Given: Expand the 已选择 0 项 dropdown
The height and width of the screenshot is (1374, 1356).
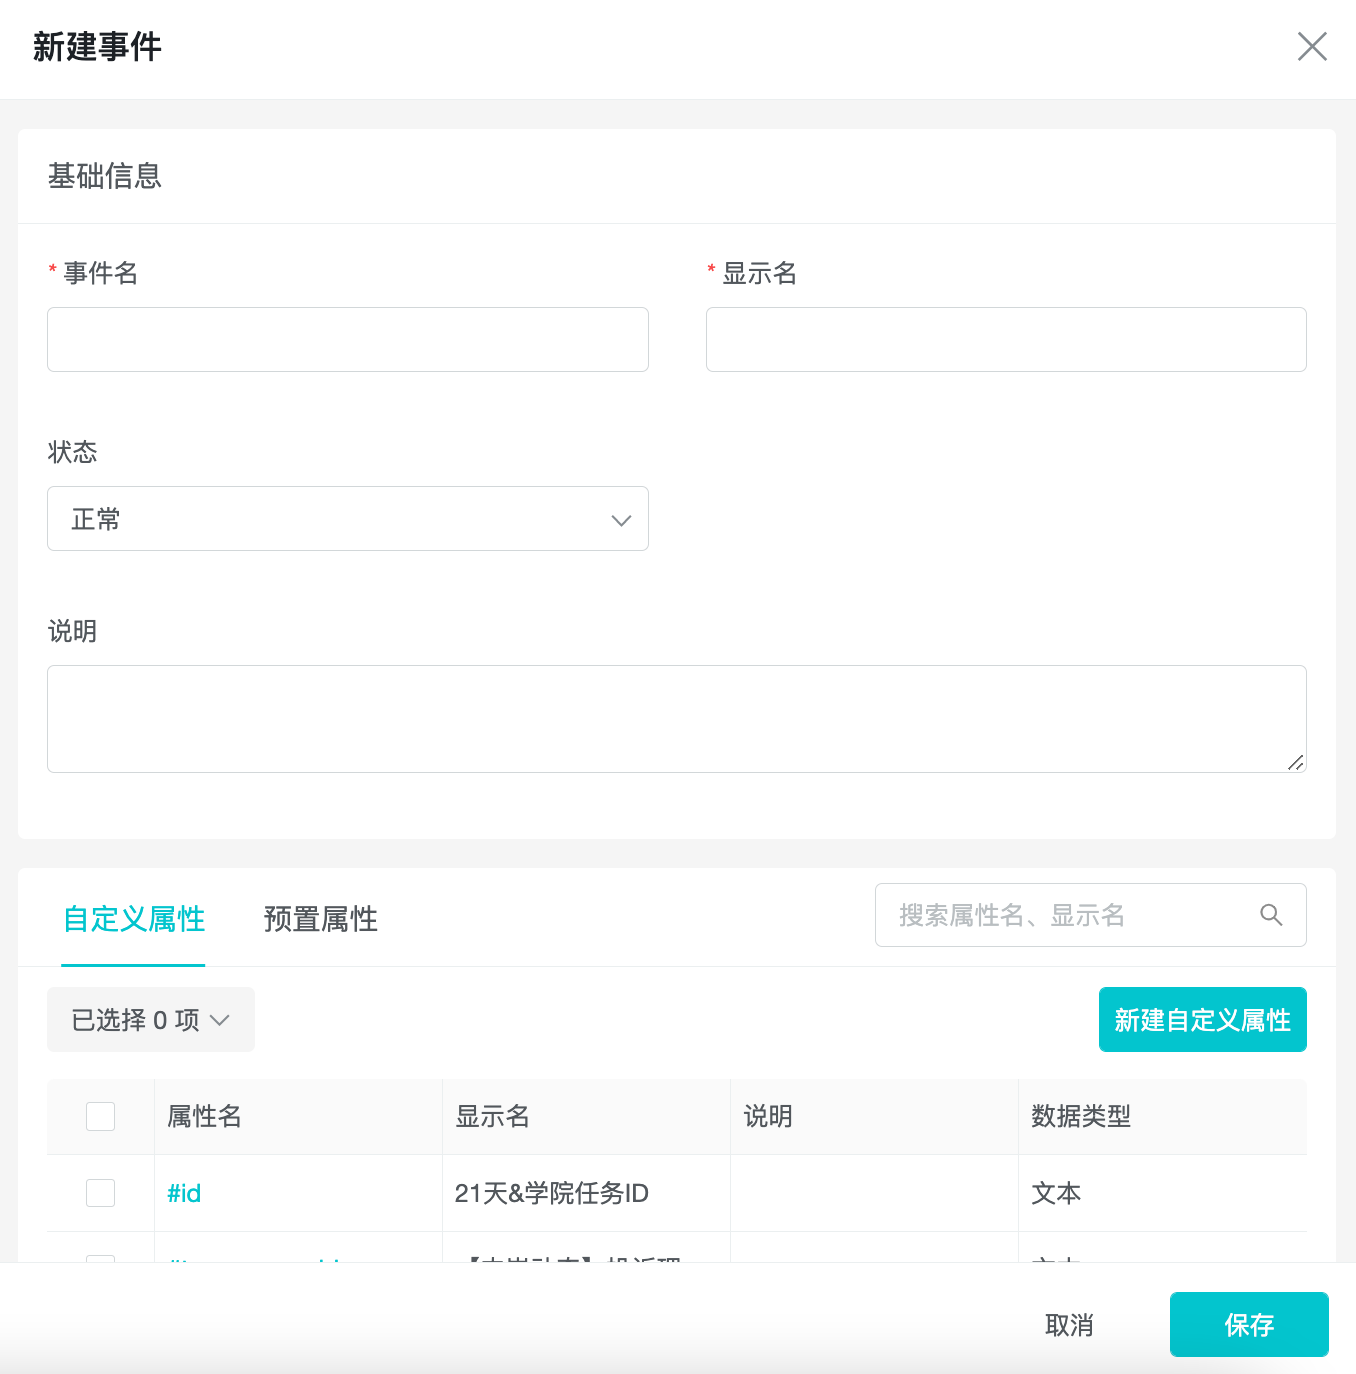Looking at the screenshot, I should tap(150, 1019).
